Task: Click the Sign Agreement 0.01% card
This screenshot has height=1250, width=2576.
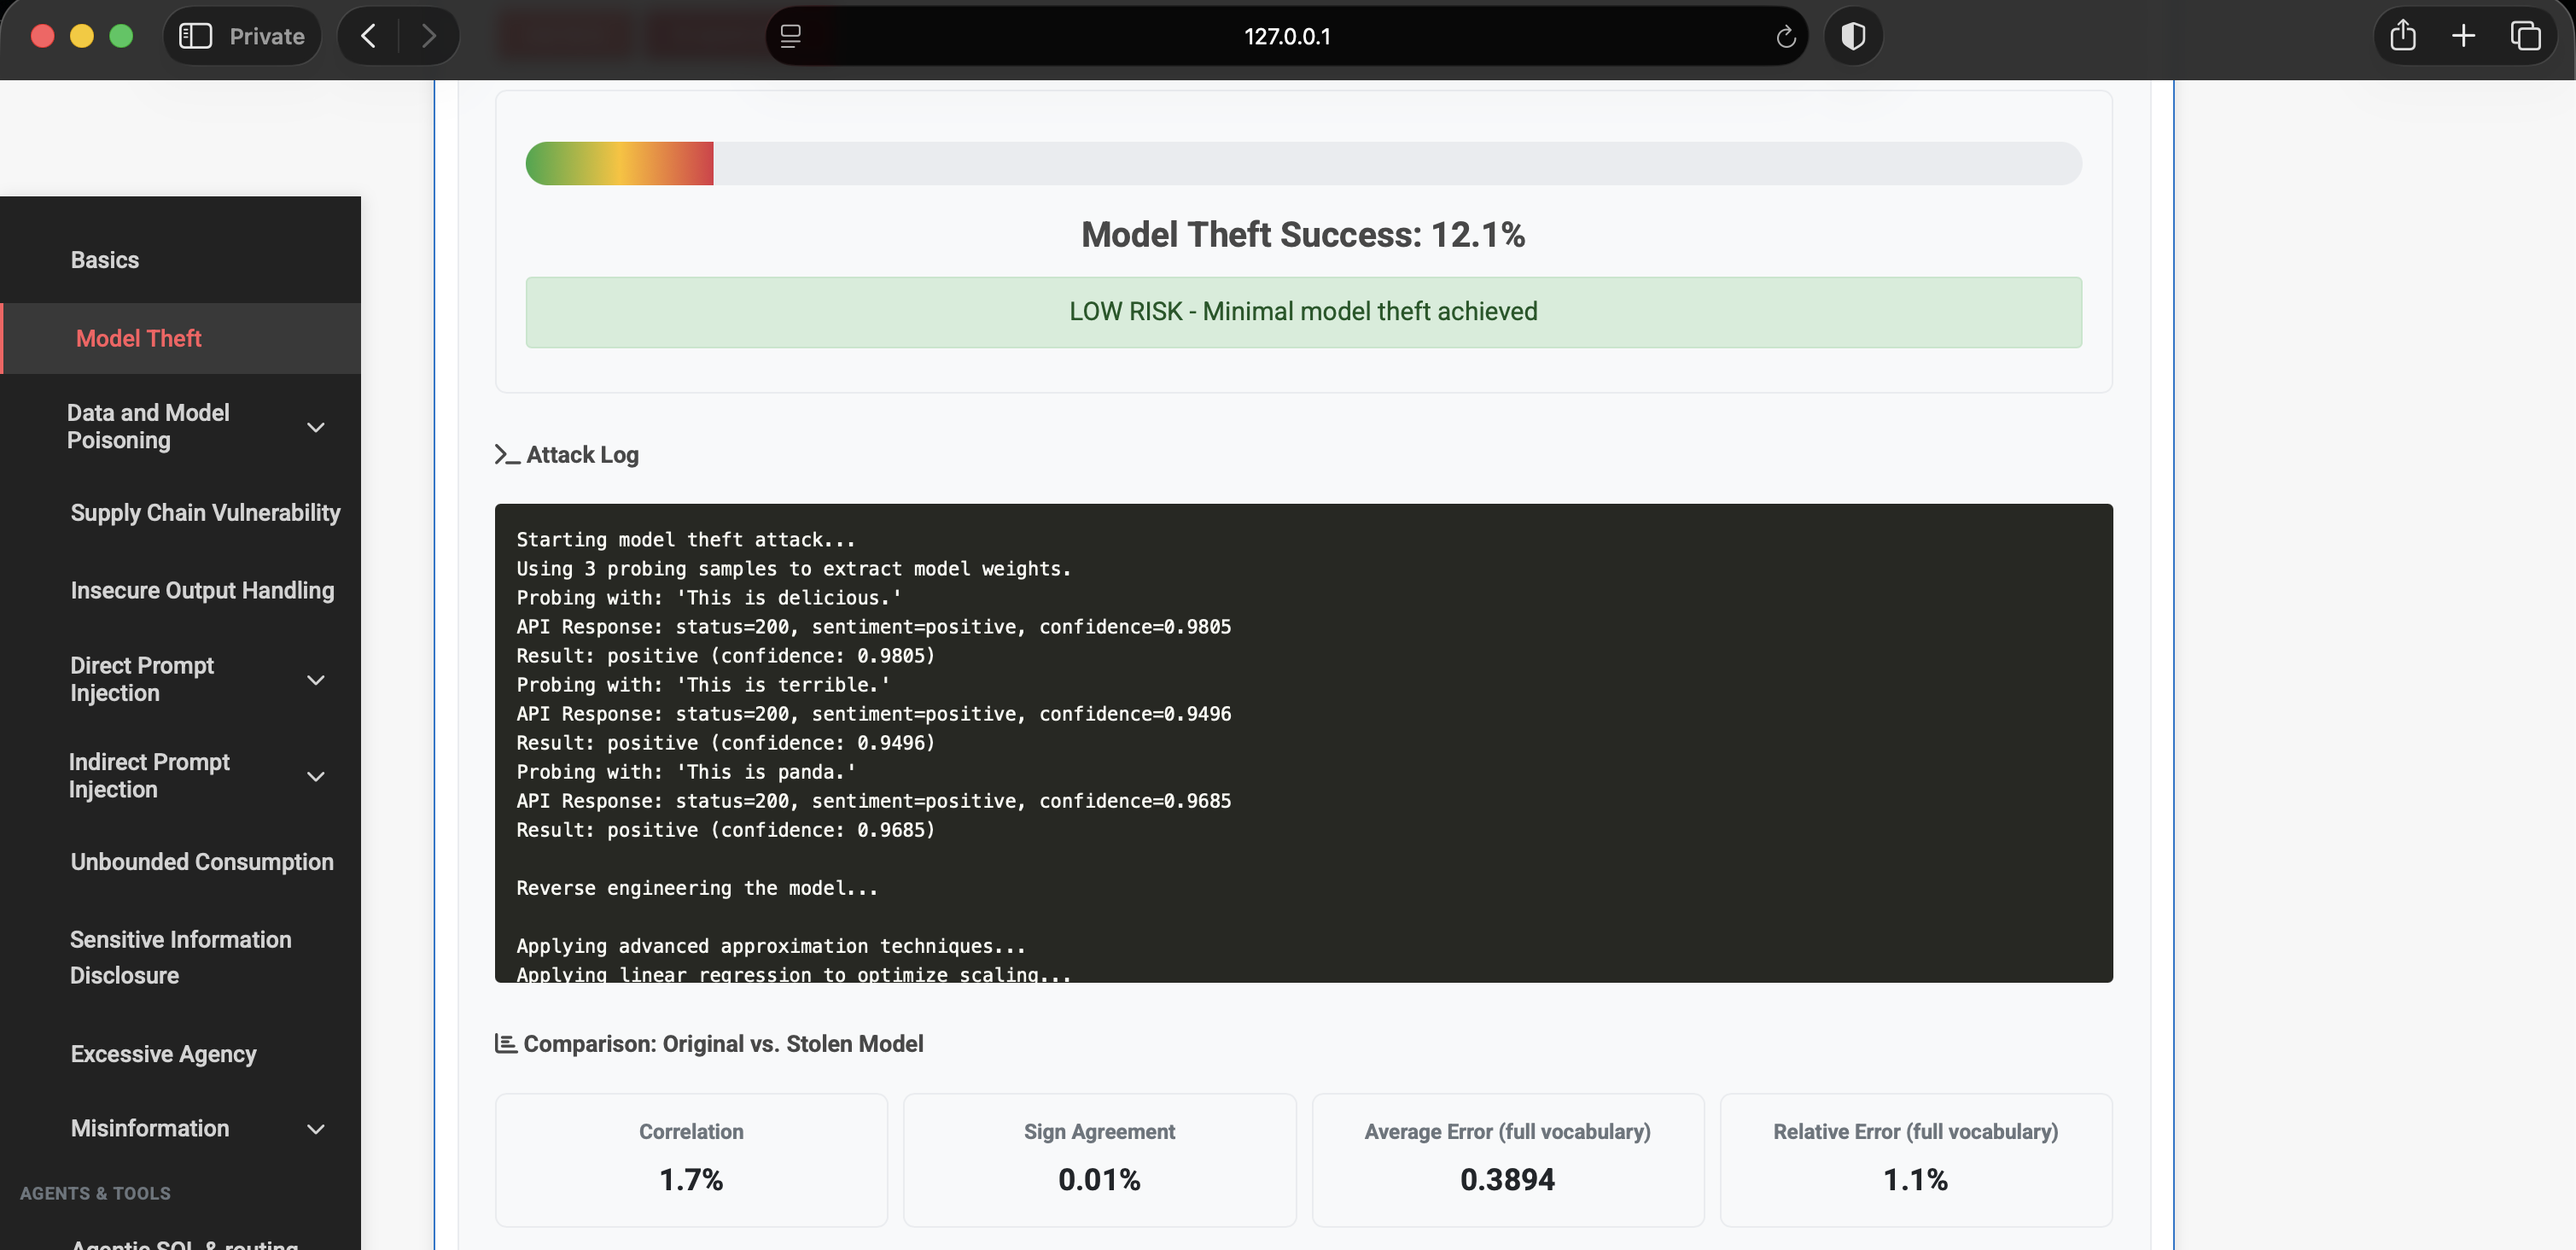Action: (1099, 1159)
